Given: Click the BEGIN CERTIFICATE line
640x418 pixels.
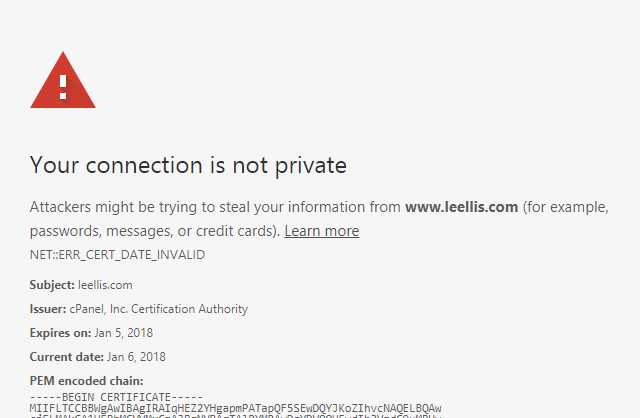Looking at the screenshot, I should point(116,397).
